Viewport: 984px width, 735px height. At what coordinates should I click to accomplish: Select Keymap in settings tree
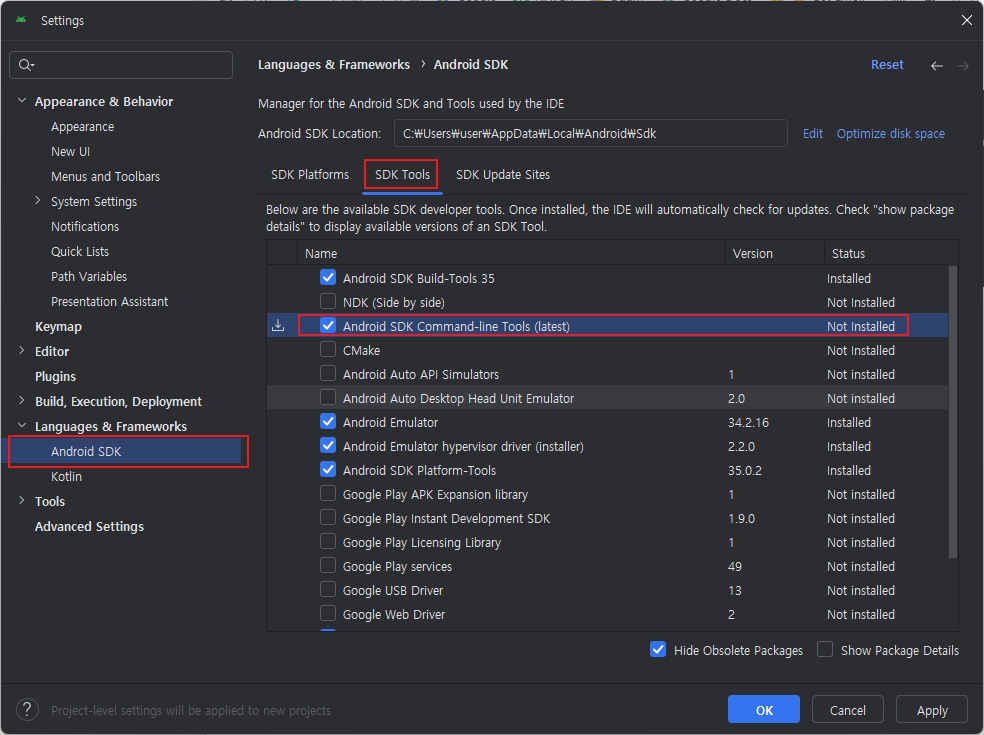click(x=58, y=326)
